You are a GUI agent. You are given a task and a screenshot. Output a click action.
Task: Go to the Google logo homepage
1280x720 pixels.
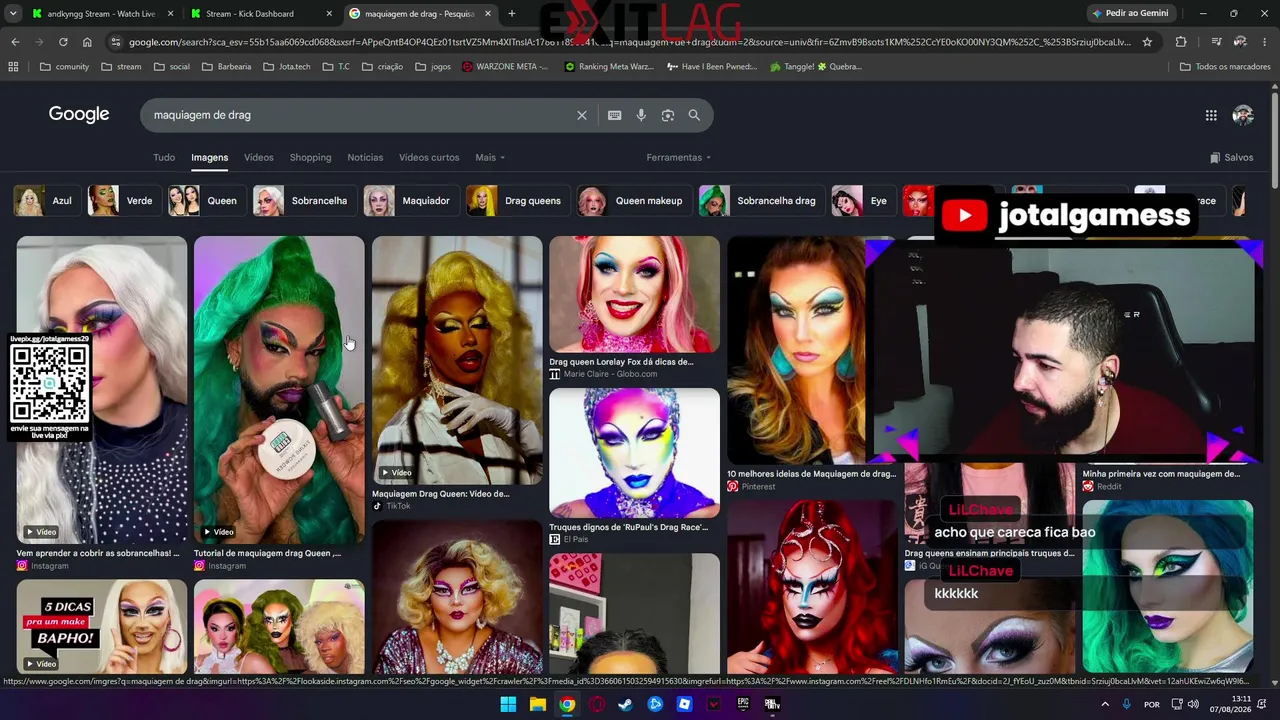(x=79, y=114)
